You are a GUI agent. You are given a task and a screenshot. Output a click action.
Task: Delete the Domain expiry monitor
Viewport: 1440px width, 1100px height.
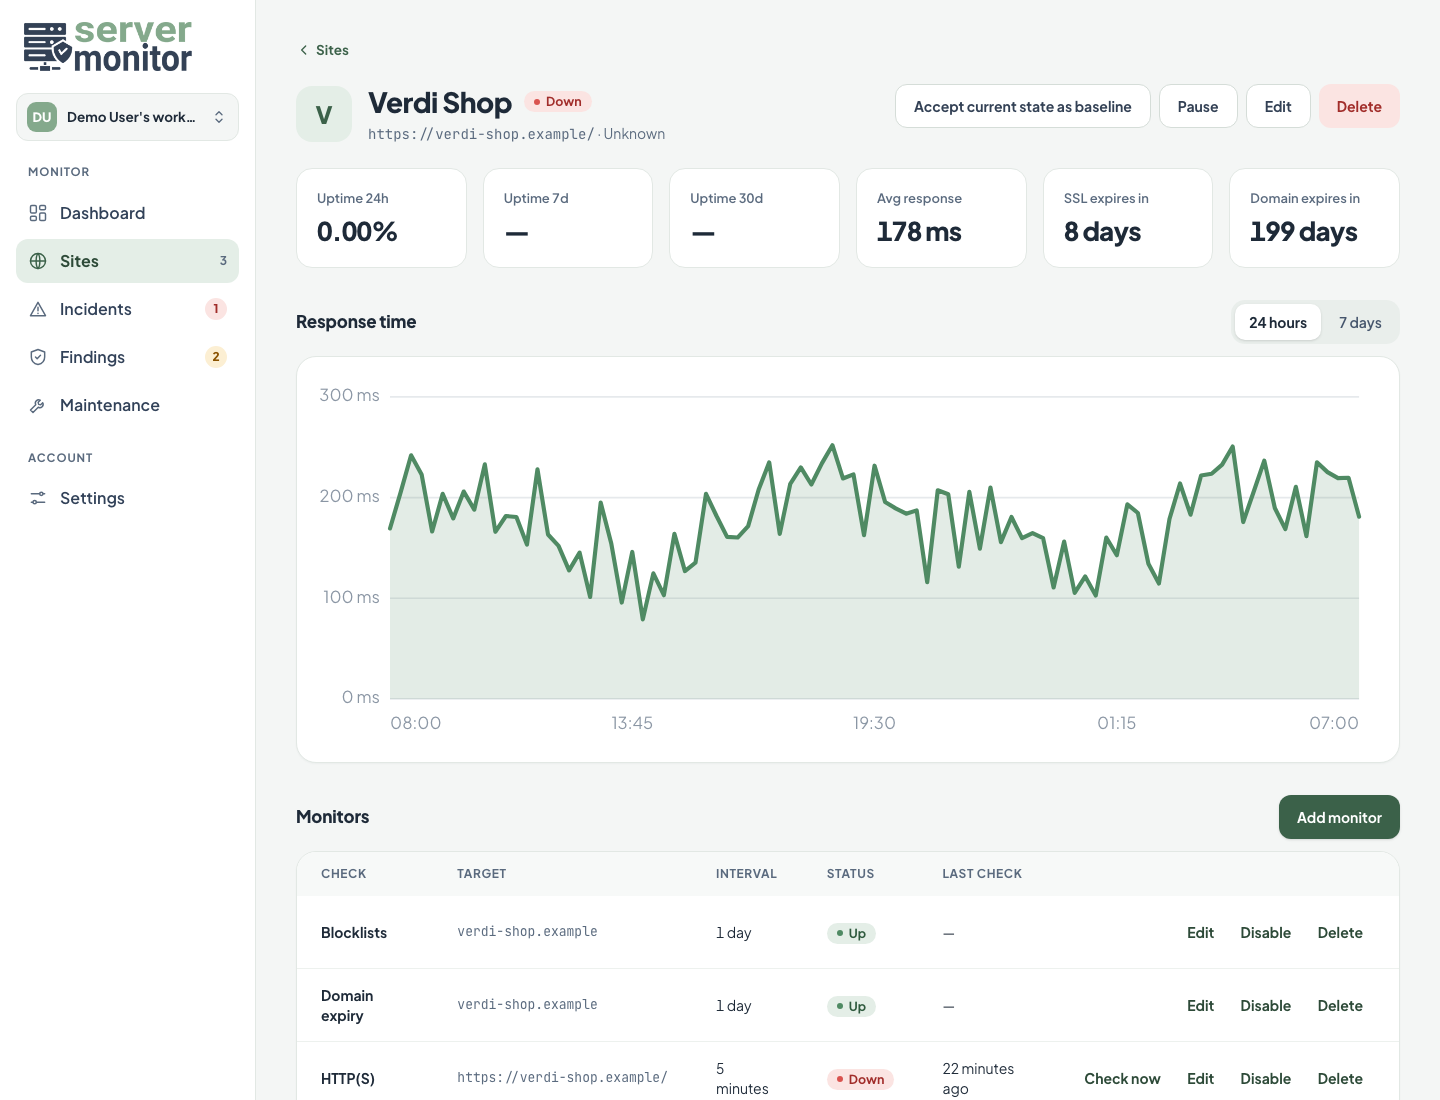[x=1340, y=1005]
